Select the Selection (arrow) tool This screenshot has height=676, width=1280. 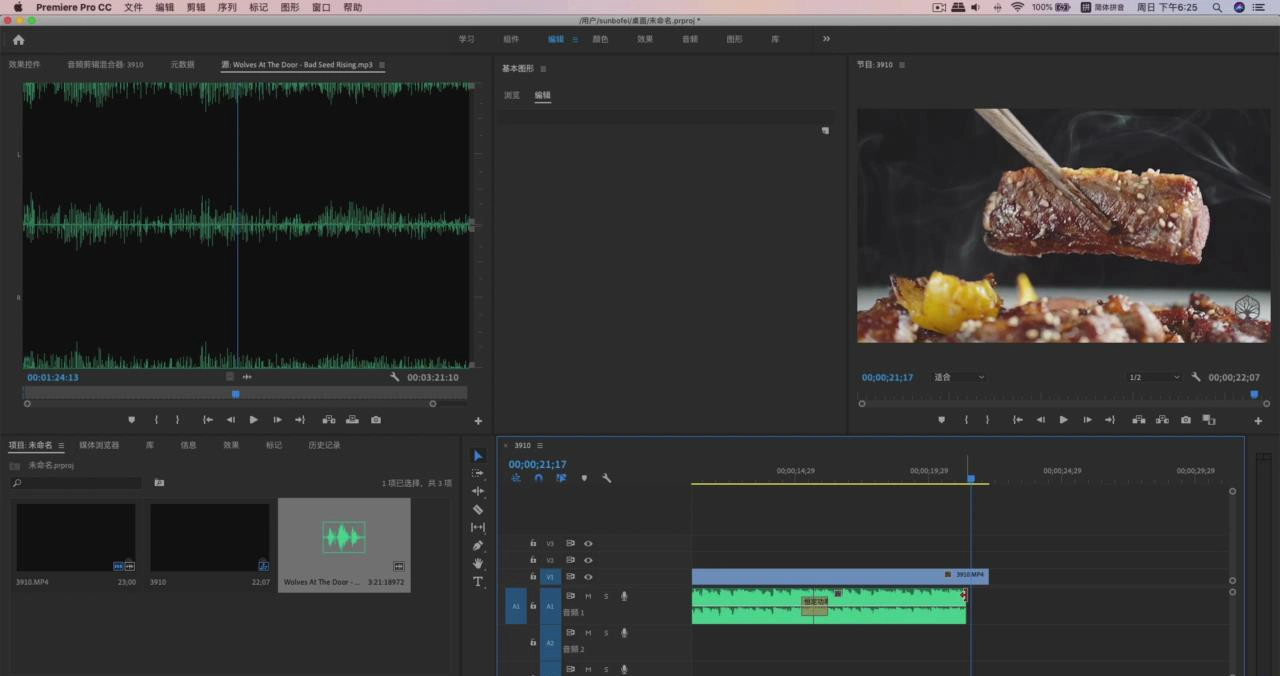click(477, 456)
